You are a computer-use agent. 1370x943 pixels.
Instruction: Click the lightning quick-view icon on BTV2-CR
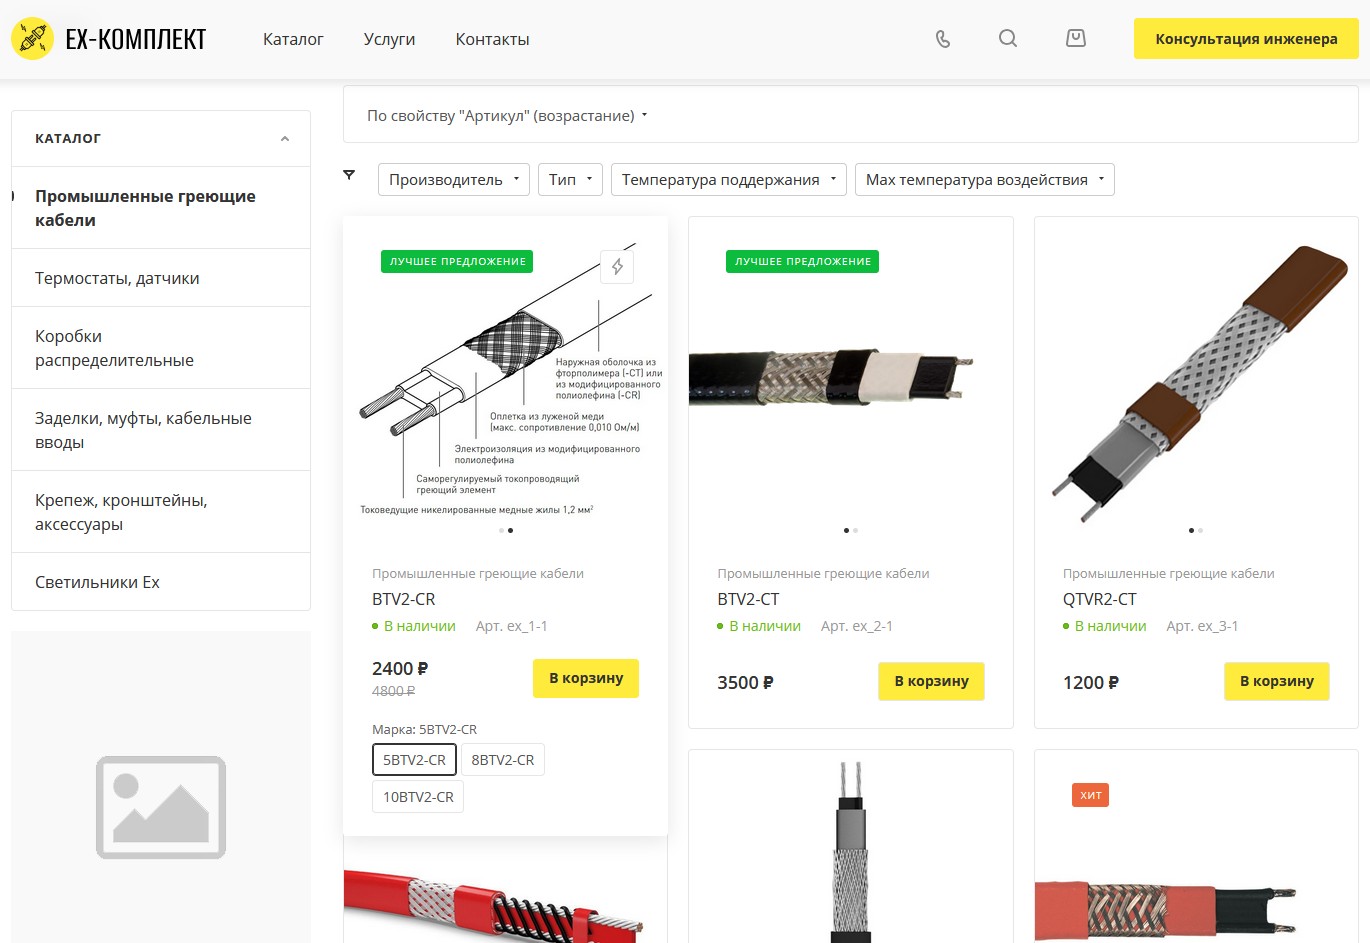pyautogui.click(x=617, y=266)
